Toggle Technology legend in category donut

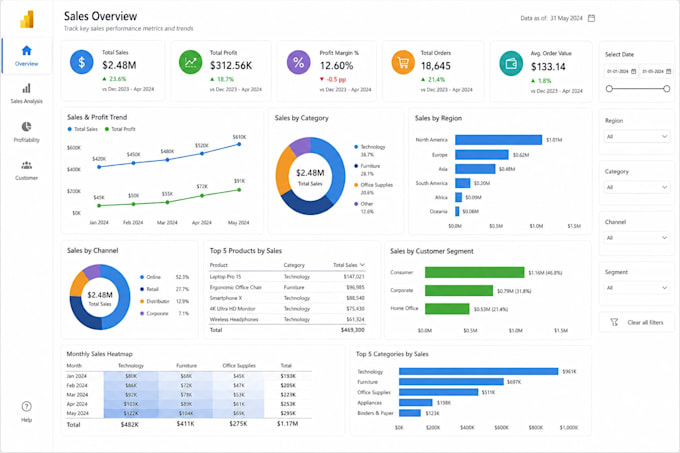(x=369, y=147)
